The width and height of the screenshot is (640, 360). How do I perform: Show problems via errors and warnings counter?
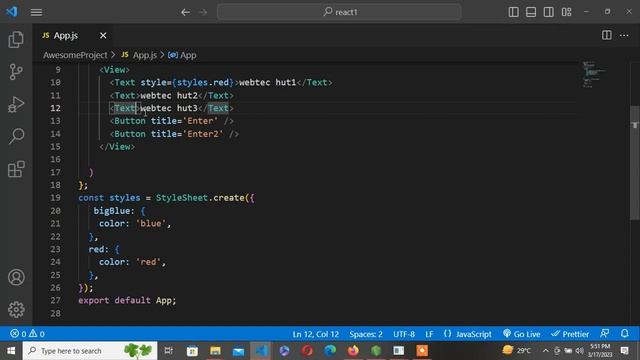[27, 334]
